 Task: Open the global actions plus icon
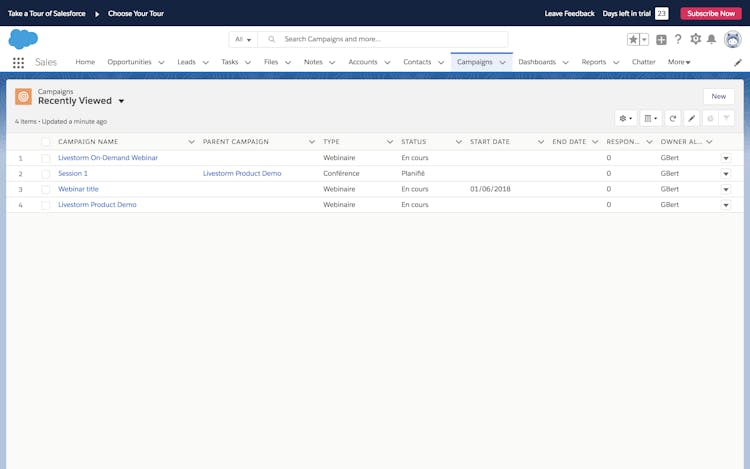point(661,39)
